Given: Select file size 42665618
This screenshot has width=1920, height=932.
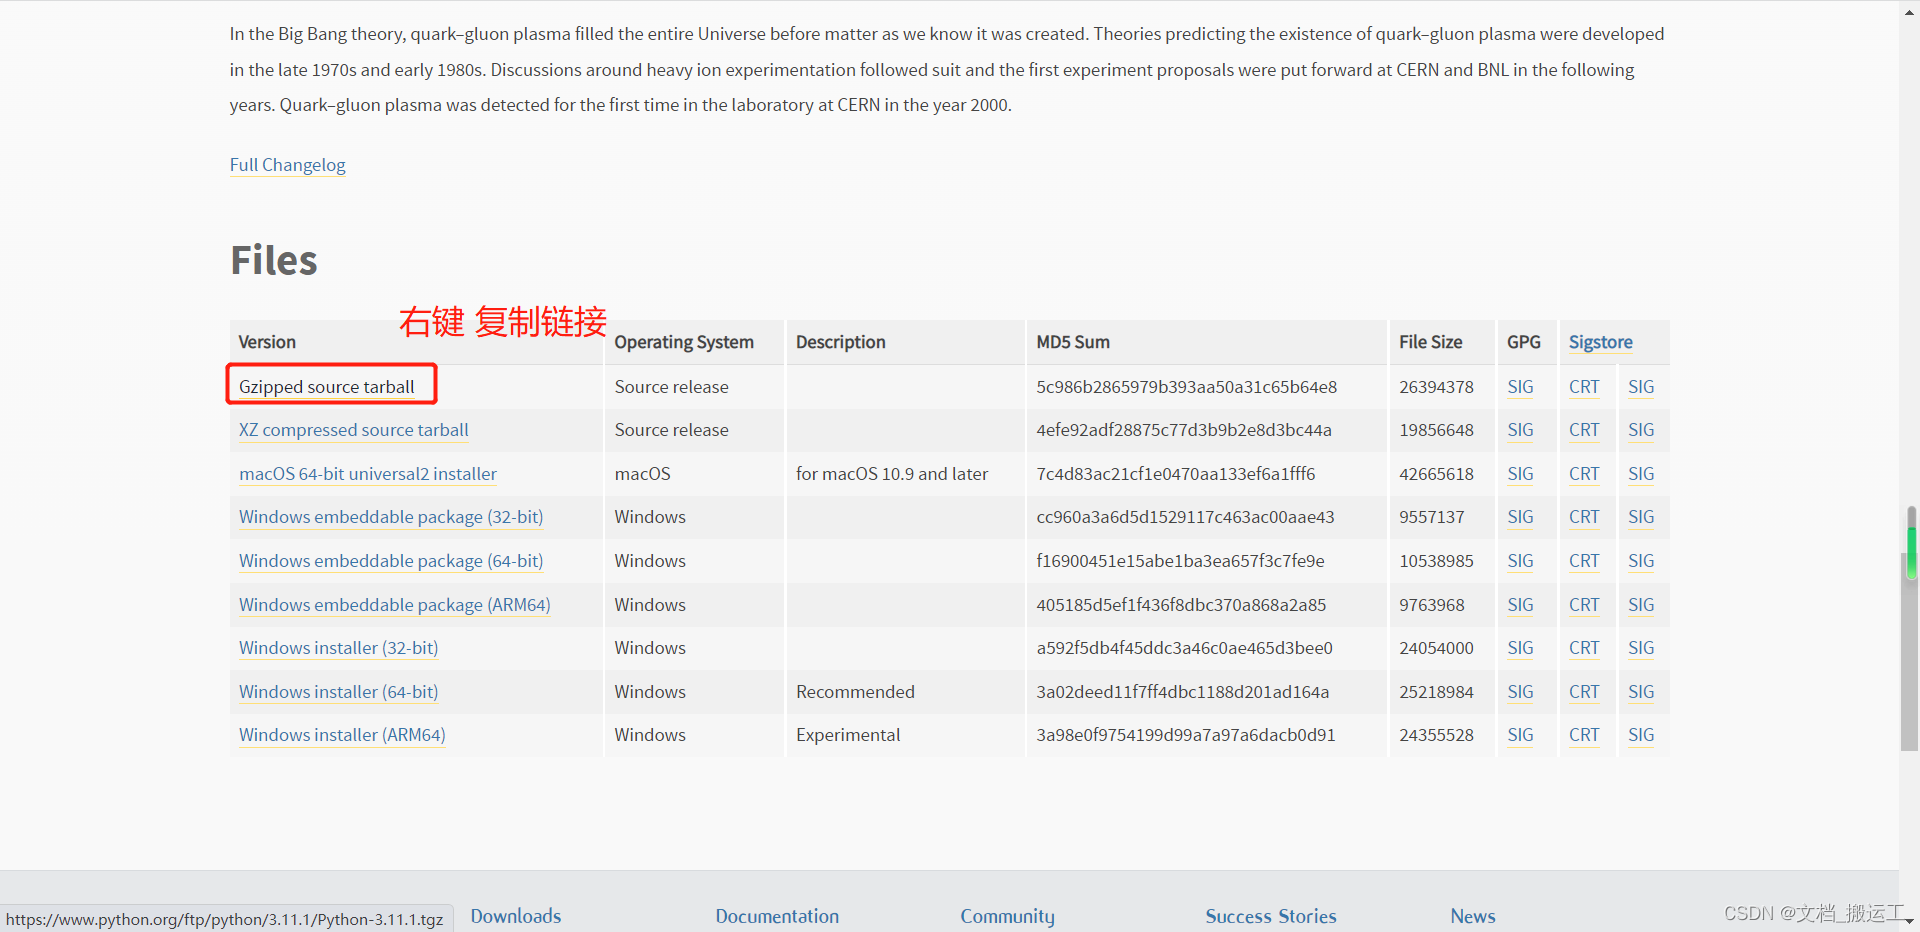Looking at the screenshot, I should tap(1436, 474).
